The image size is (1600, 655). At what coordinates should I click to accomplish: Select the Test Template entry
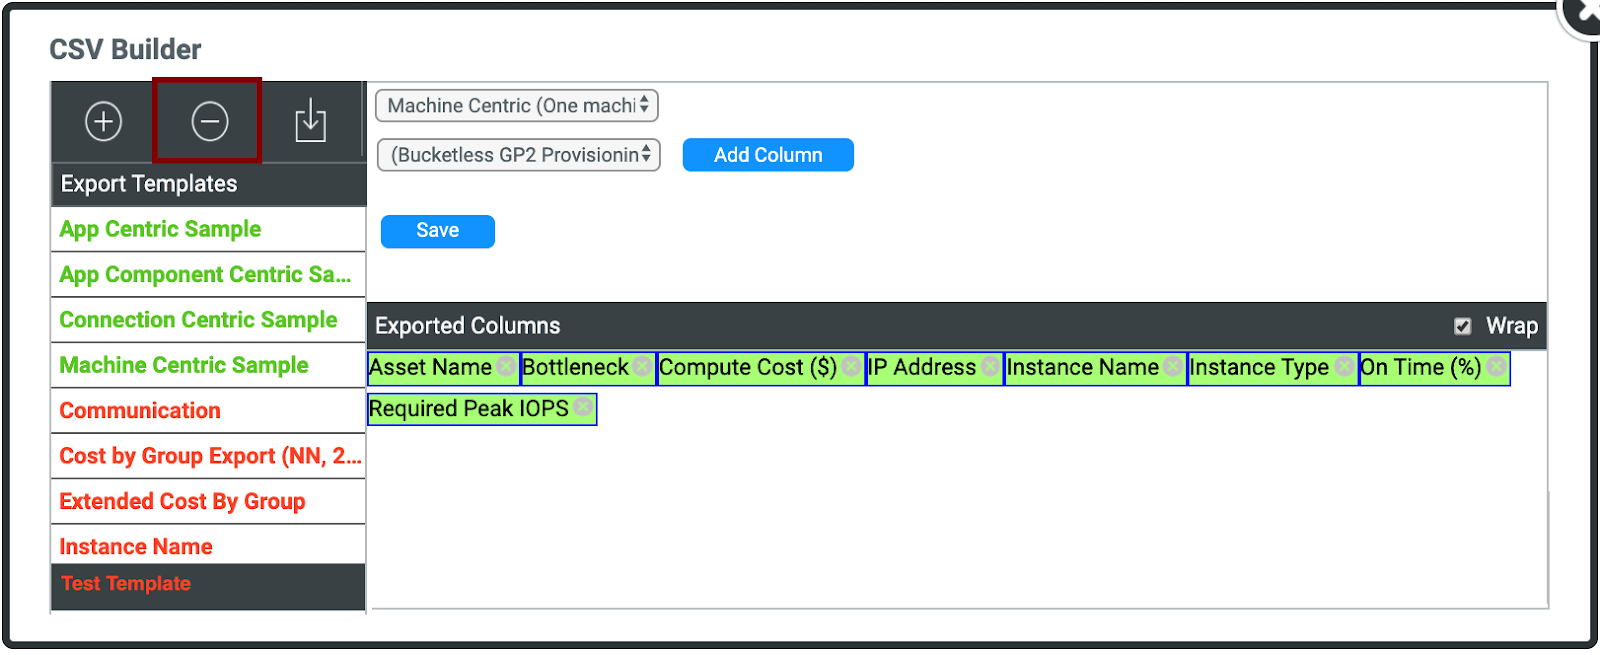[126, 584]
